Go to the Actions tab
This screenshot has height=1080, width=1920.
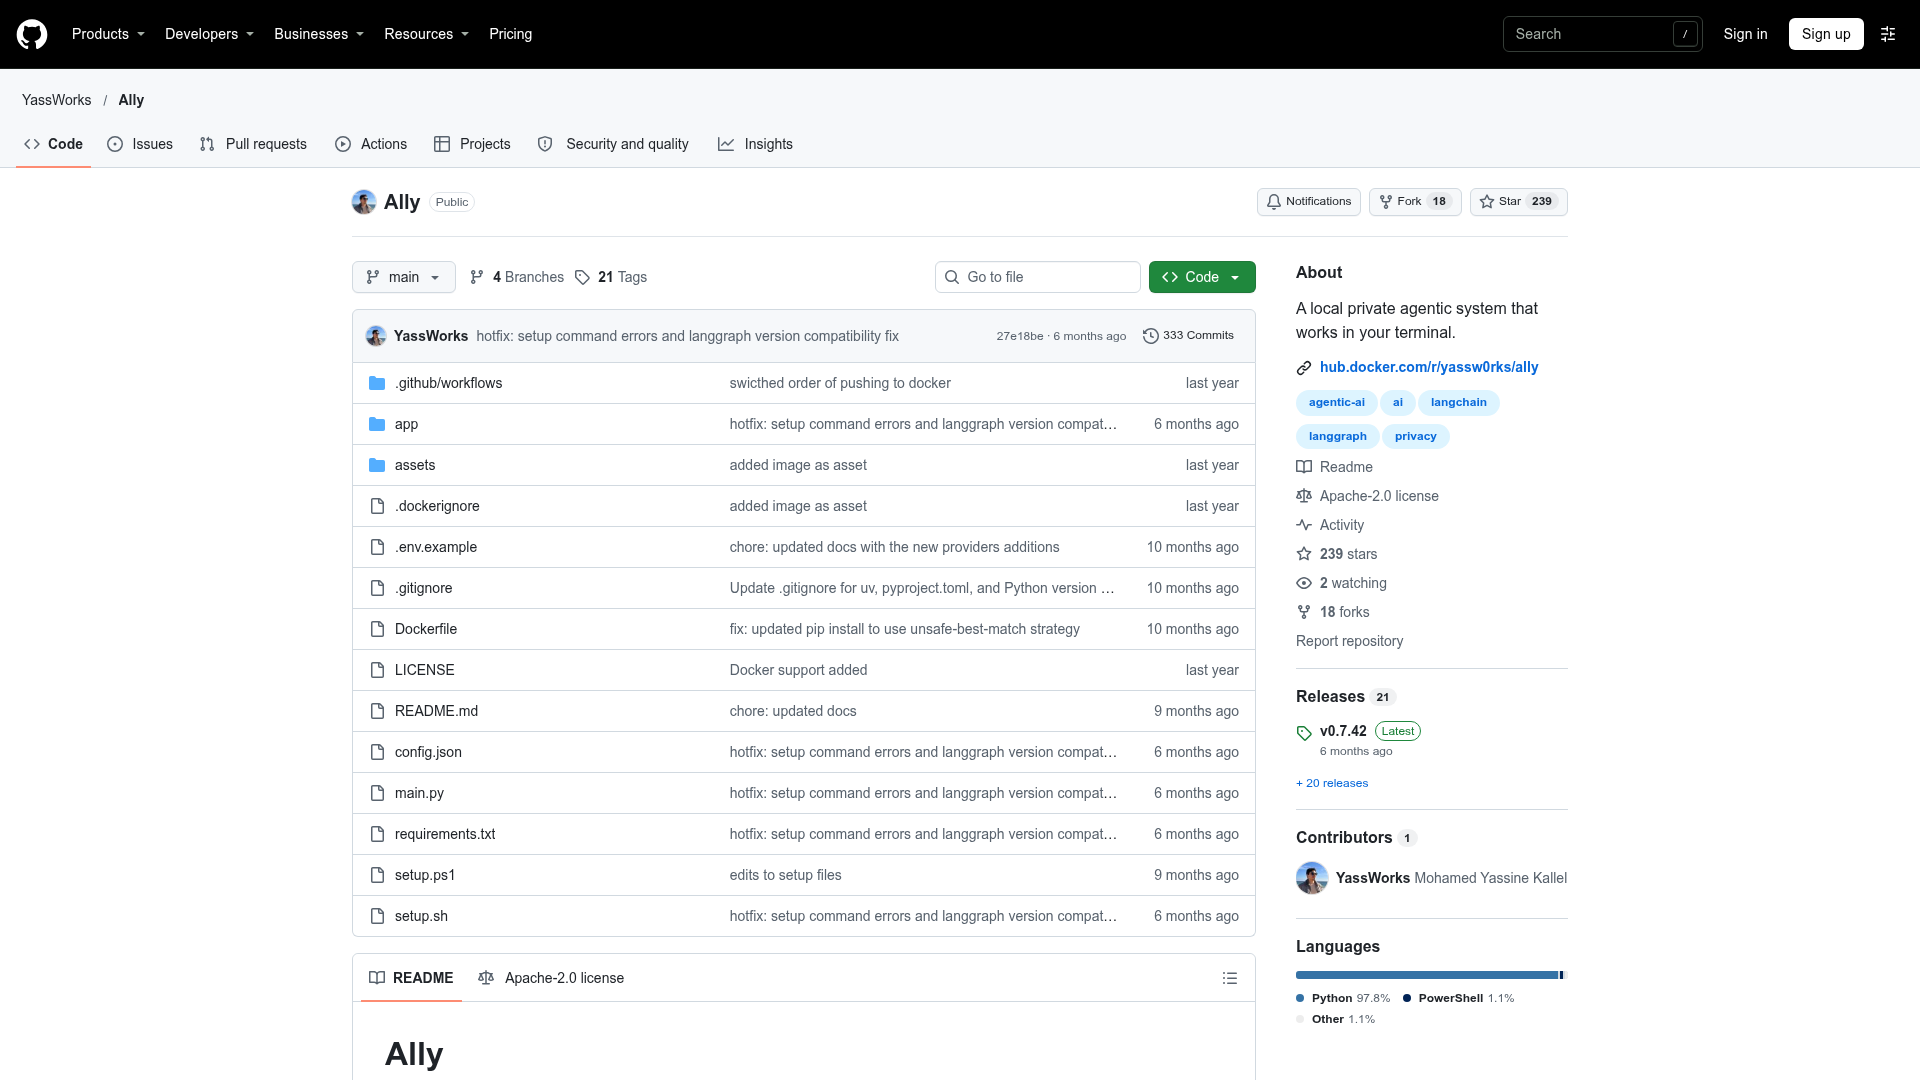pyautogui.click(x=371, y=144)
